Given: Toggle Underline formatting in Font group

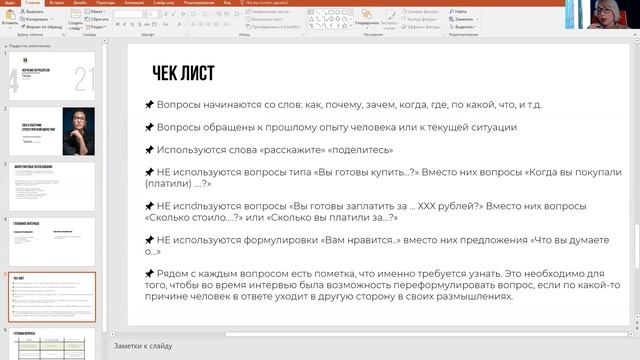Looking at the screenshot, I should [132, 25].
